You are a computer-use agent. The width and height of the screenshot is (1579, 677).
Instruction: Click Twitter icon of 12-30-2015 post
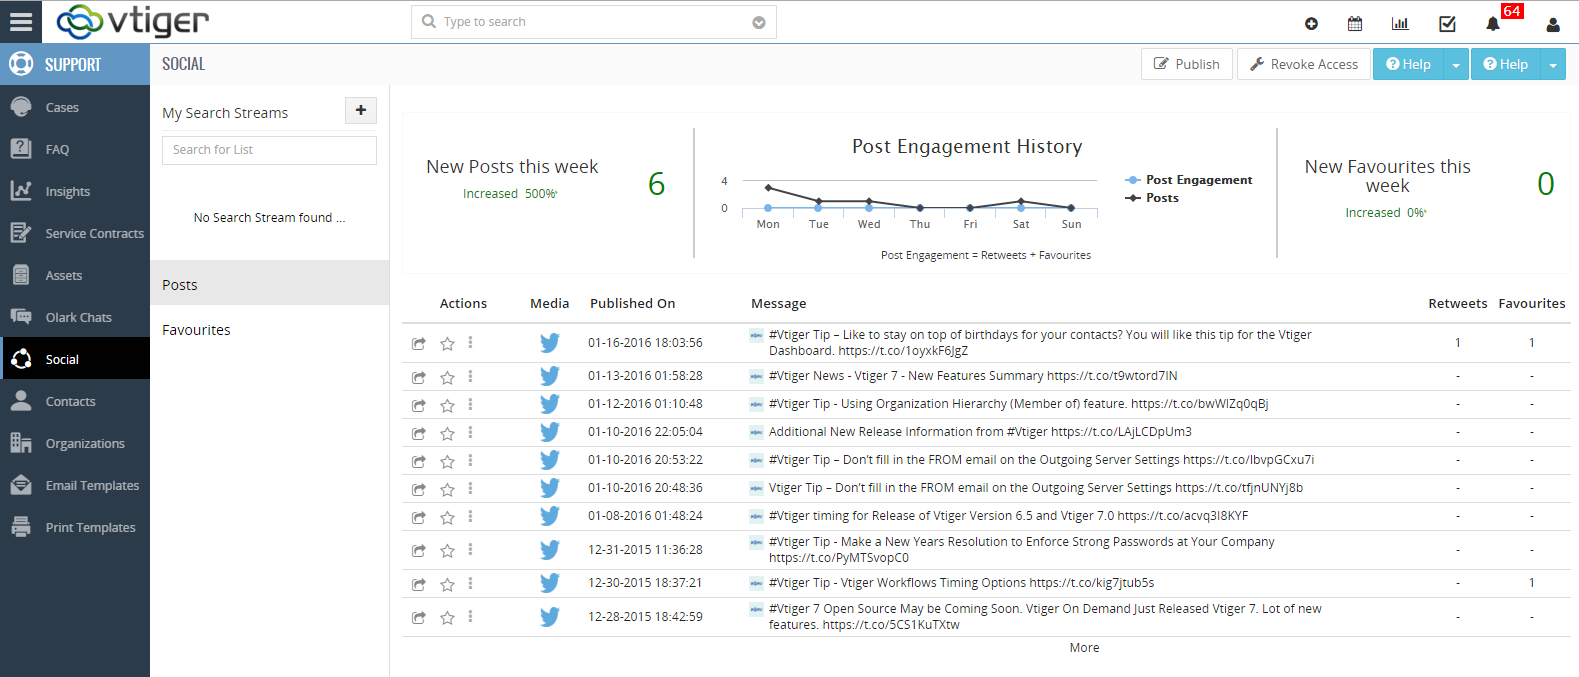550,583
